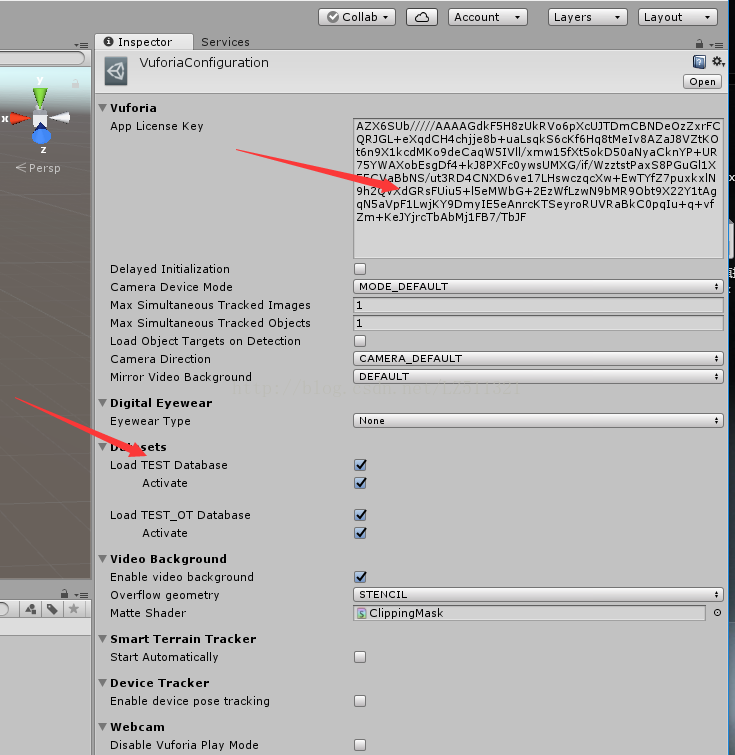Image resolution: width=735 pixels, height=755 pixels.
Task: Click inside the App License Key text area
Action: [x=538, y=188]
